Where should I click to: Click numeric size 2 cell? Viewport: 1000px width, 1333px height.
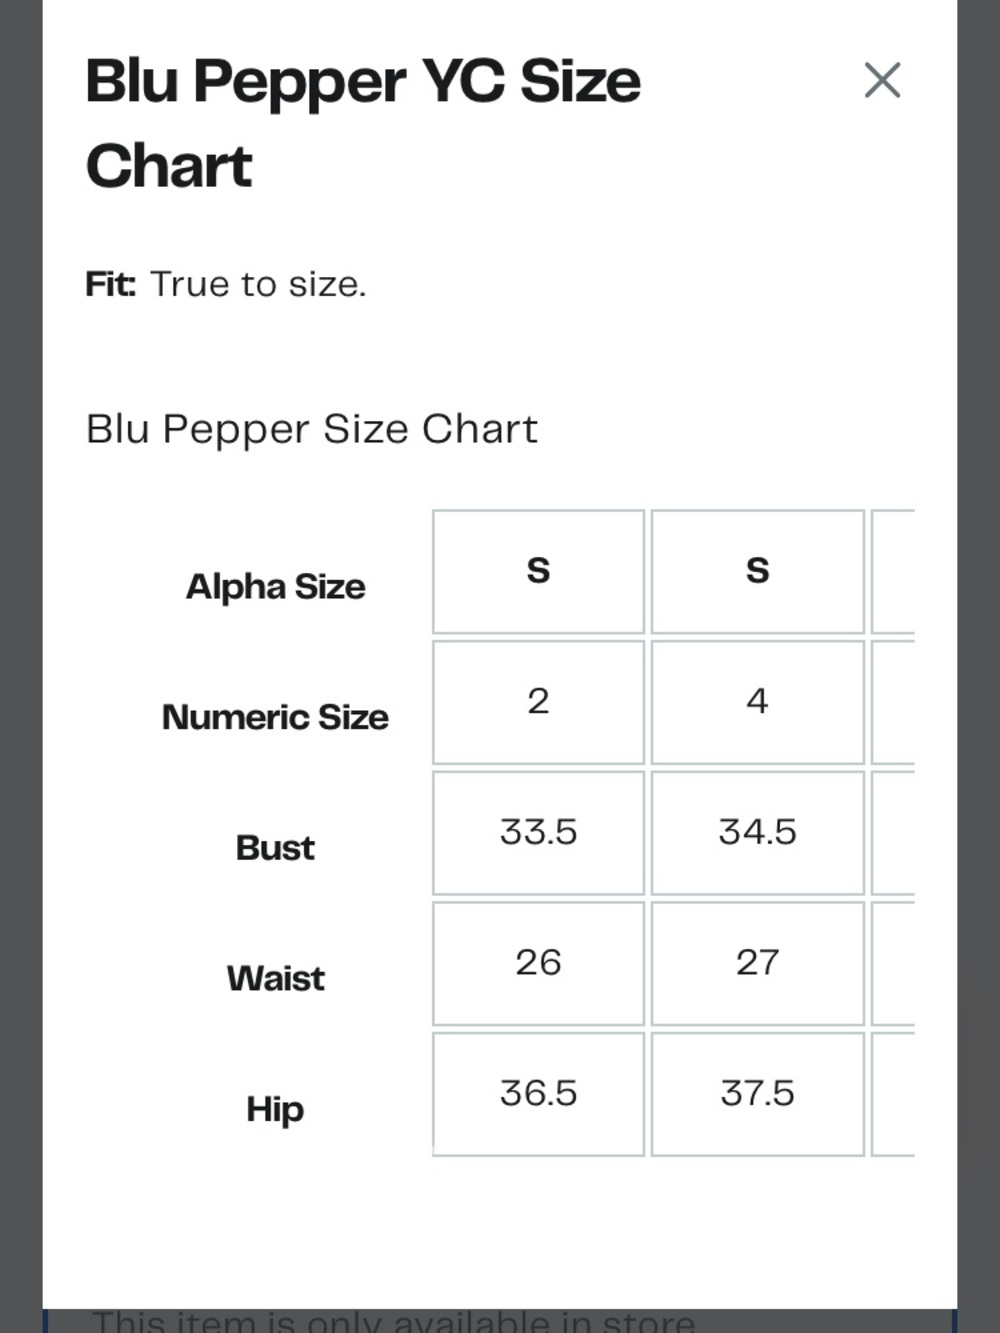coord(538,702)
